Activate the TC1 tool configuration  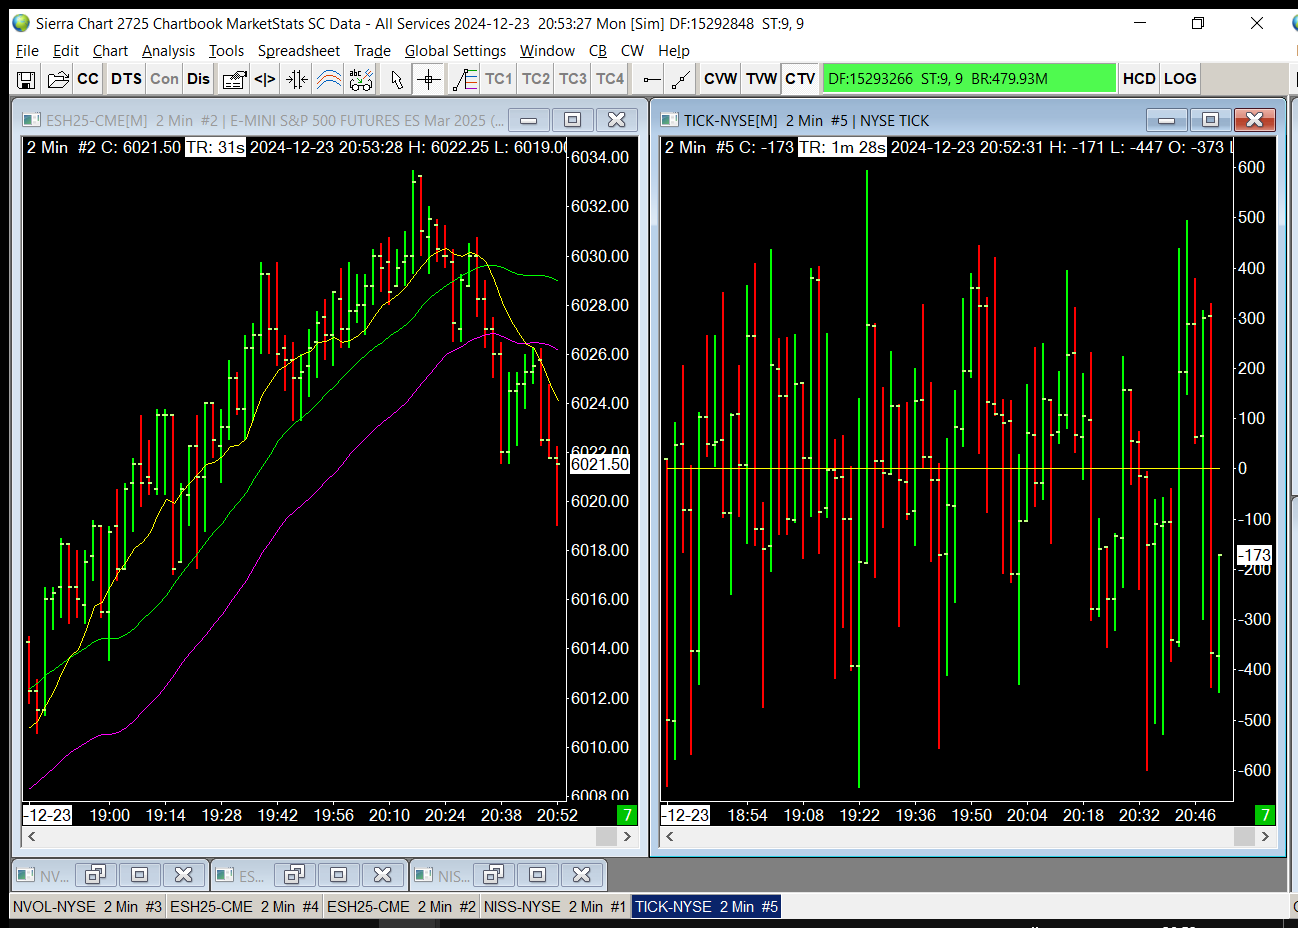coord(498,79)
